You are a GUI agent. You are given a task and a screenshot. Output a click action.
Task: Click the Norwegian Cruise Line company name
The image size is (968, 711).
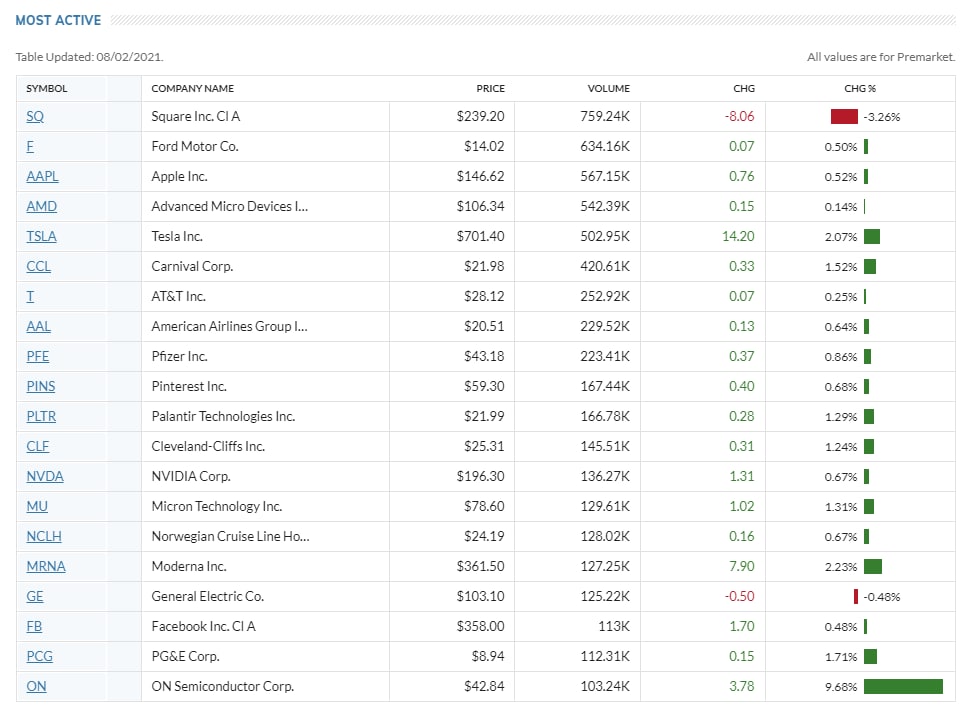point(231,536)
